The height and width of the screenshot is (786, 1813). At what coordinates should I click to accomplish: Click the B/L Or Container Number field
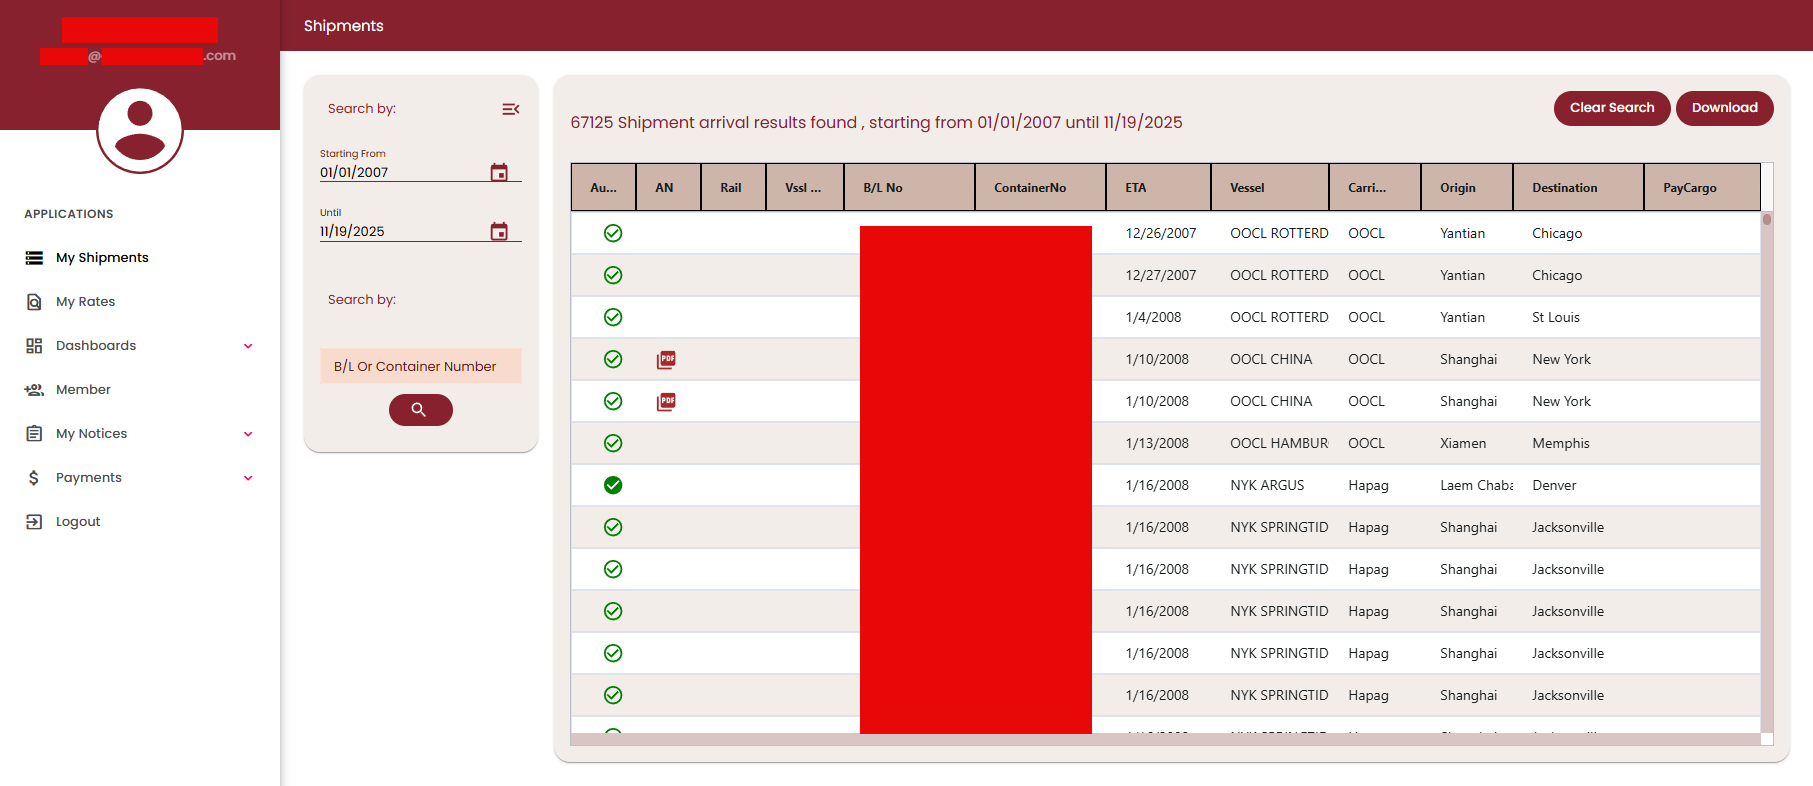coord(420,366)
